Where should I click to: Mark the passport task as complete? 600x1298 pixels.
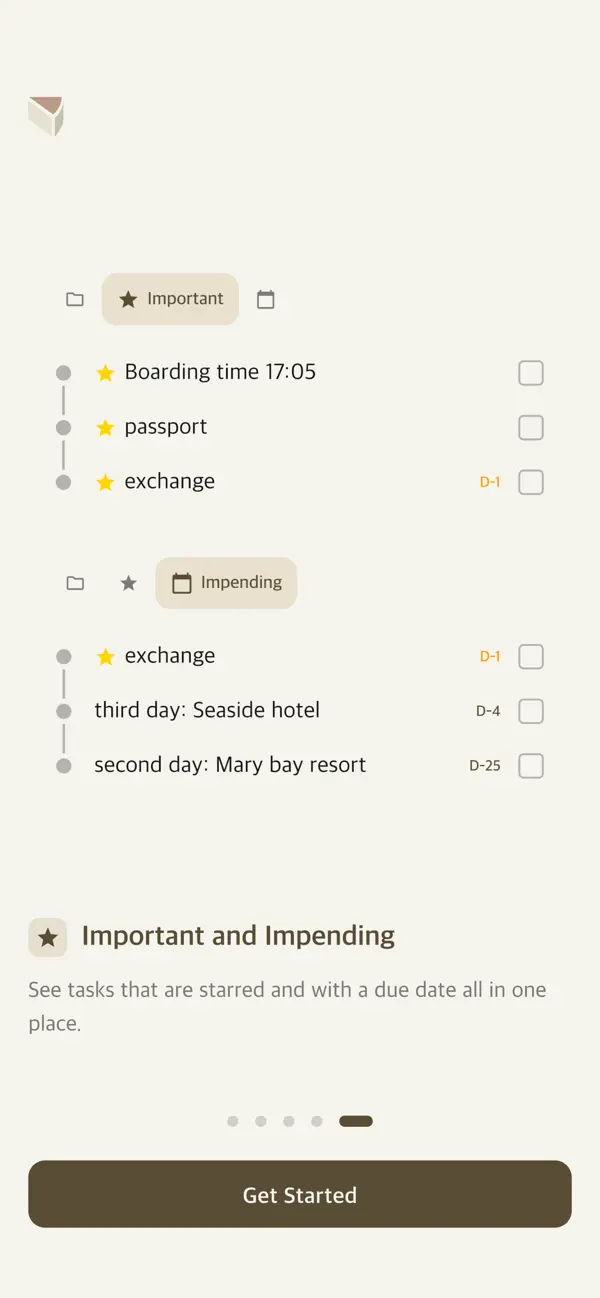[531, 427]
